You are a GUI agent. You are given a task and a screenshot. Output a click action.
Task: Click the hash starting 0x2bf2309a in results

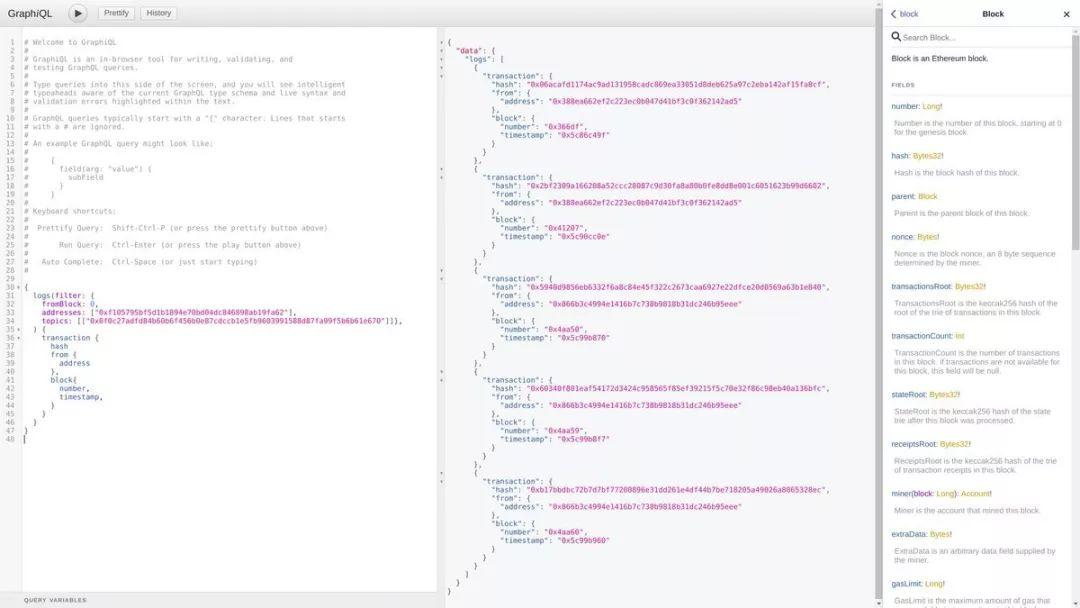(x=676, y=186)
